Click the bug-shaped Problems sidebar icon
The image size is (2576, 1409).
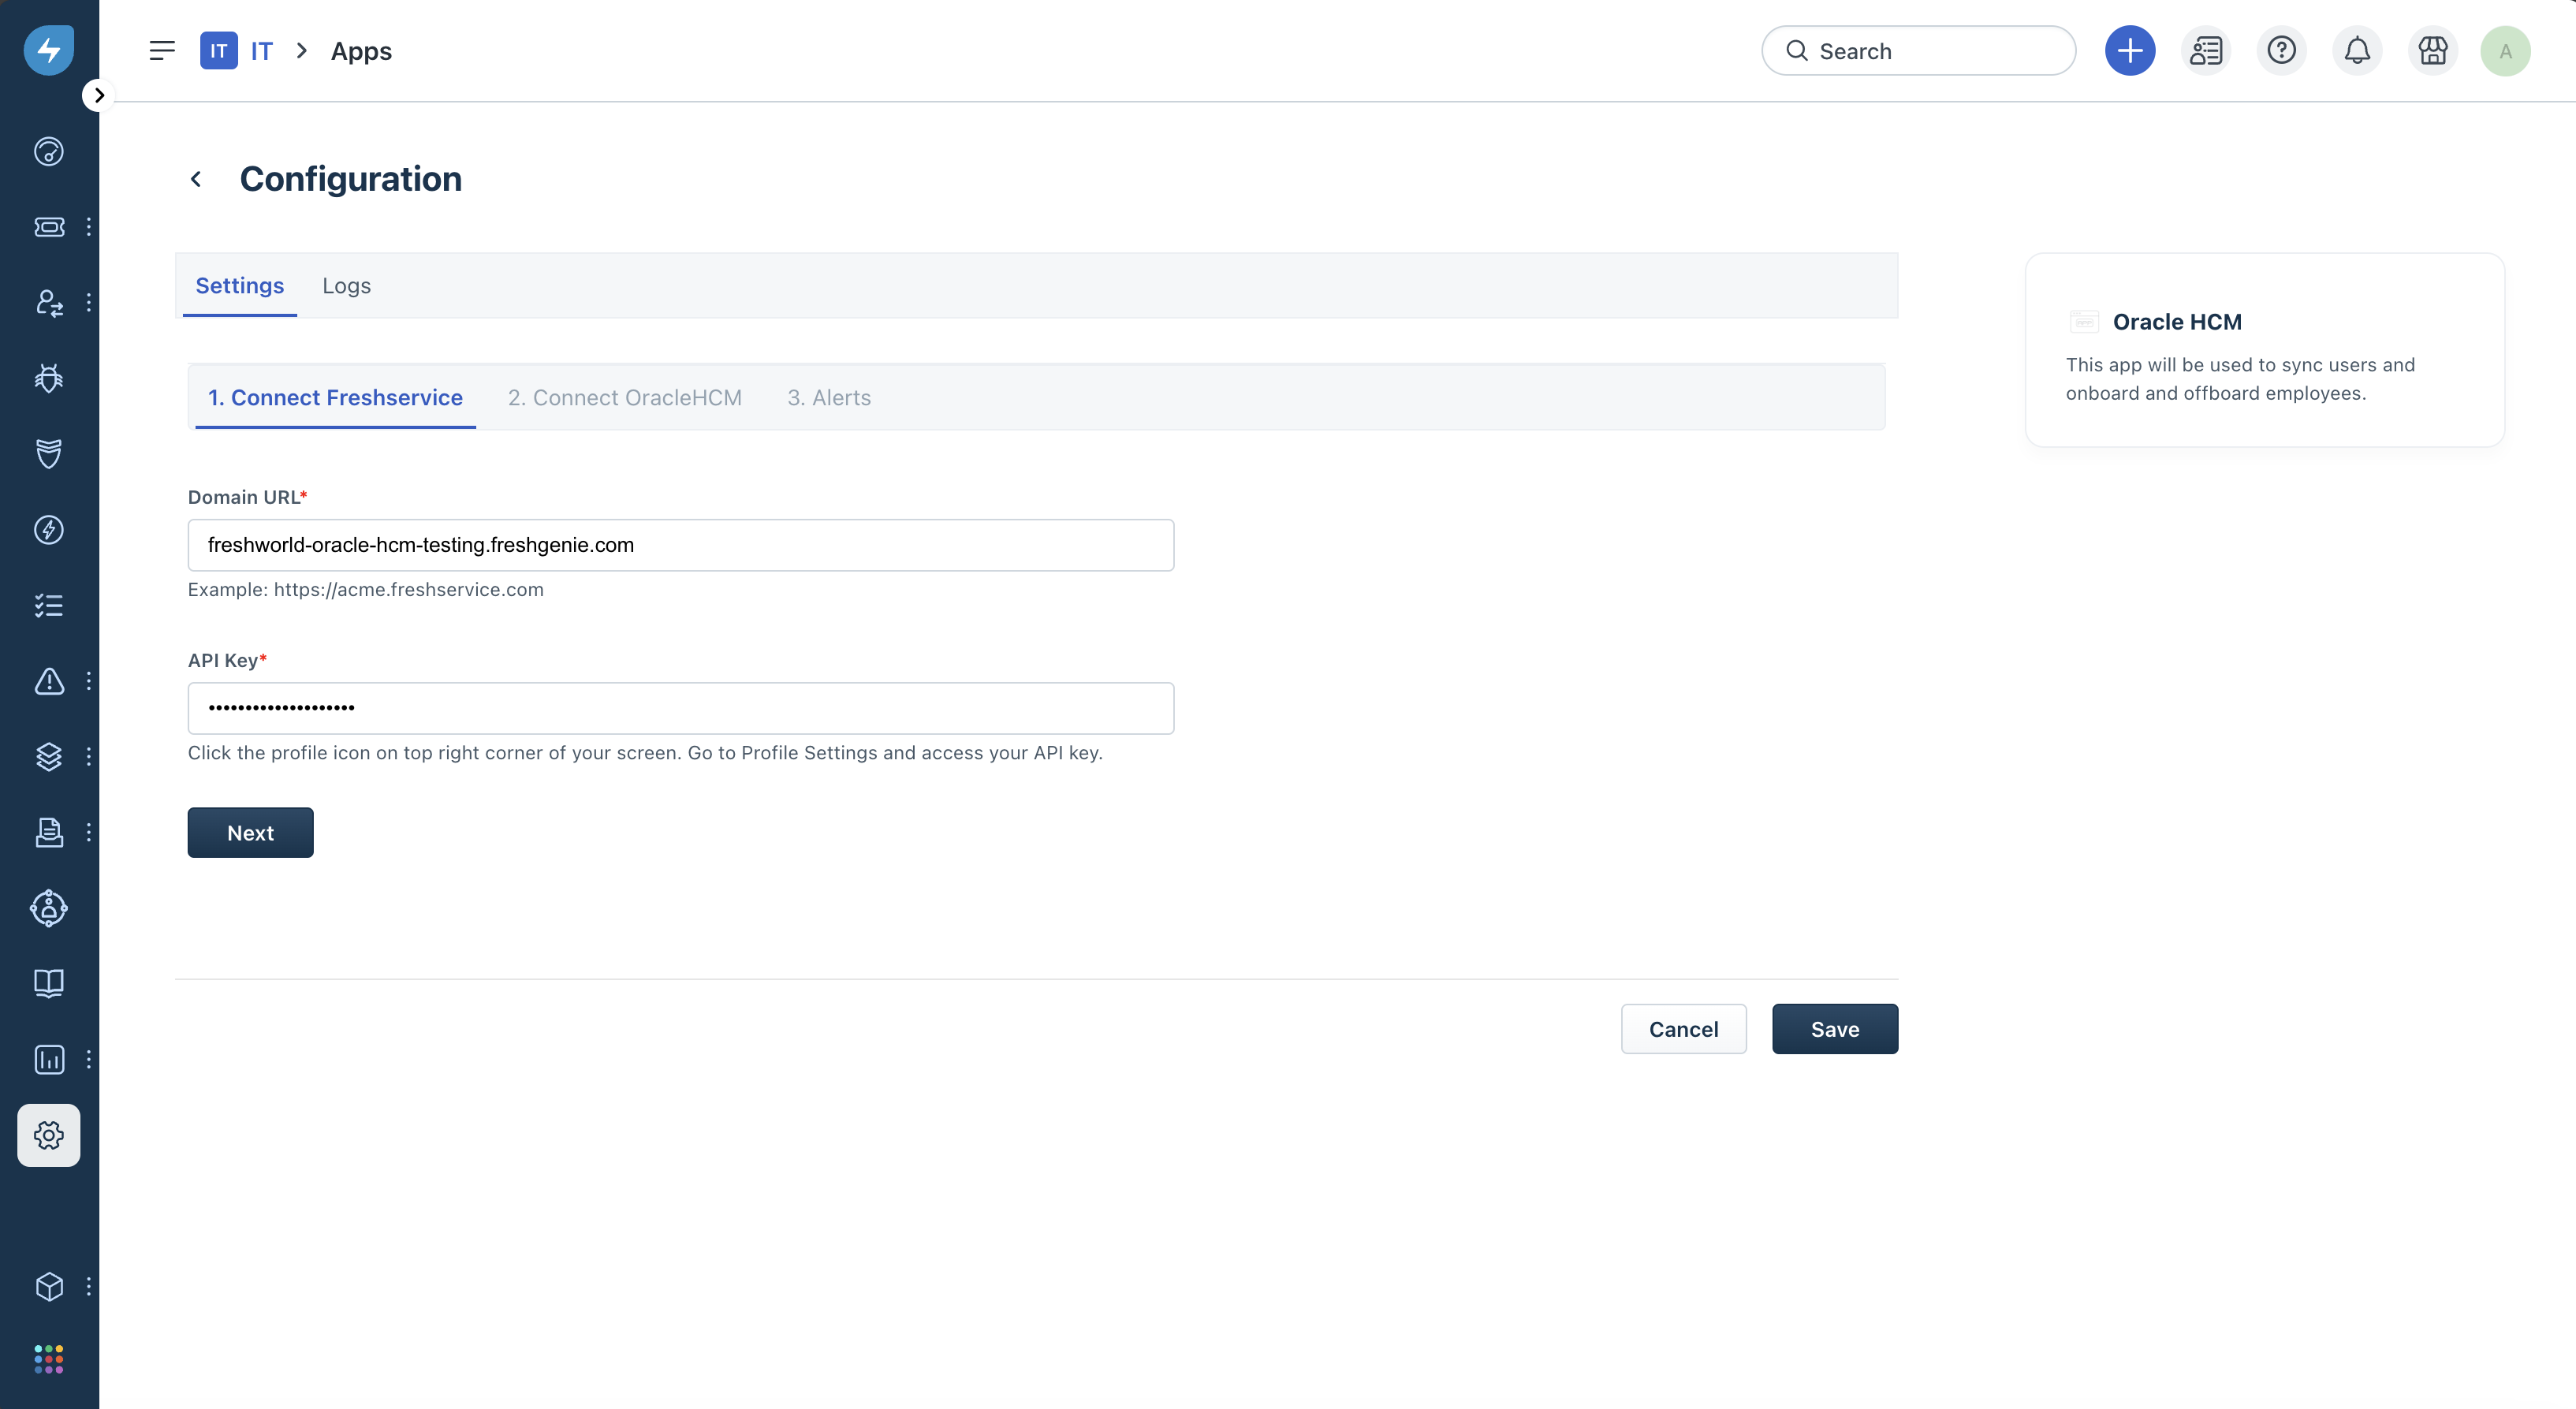(49, 378)
